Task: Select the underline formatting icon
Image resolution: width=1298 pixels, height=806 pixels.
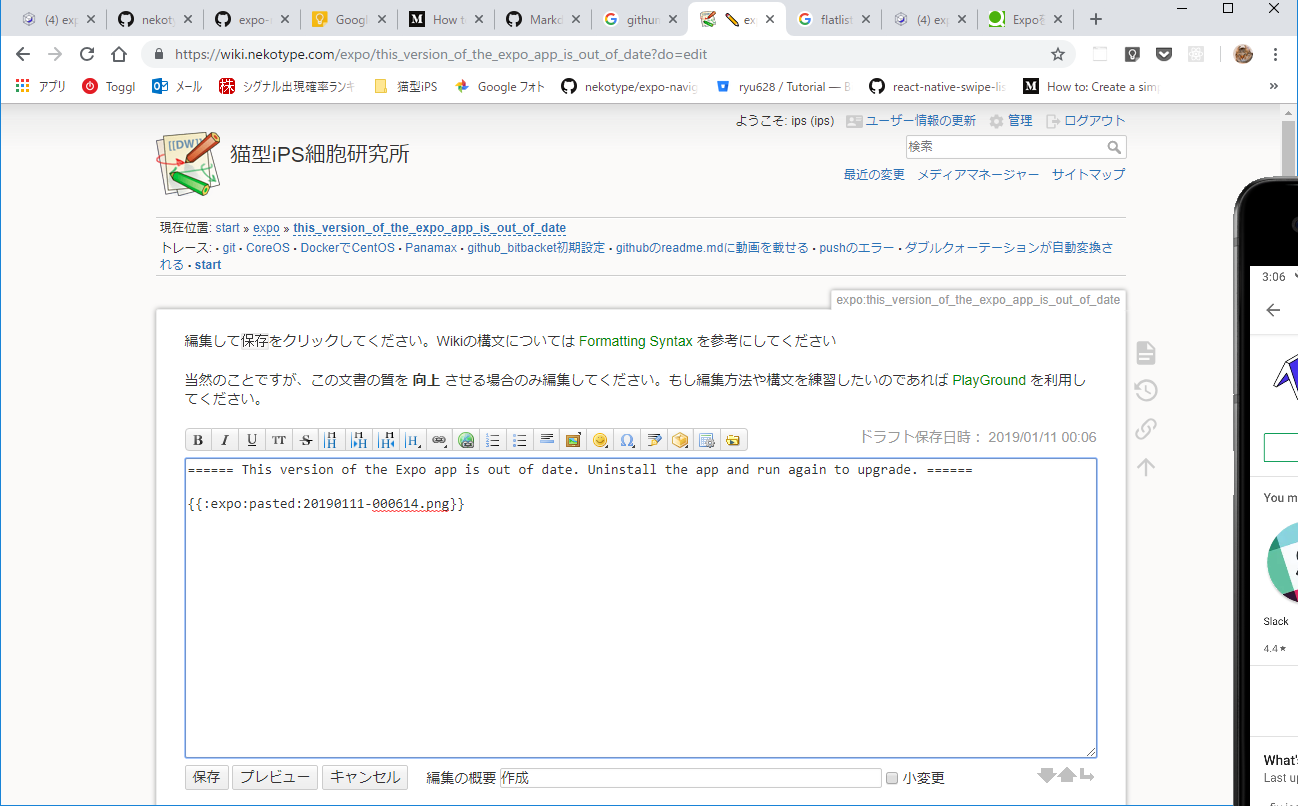Action: (251, 439)
